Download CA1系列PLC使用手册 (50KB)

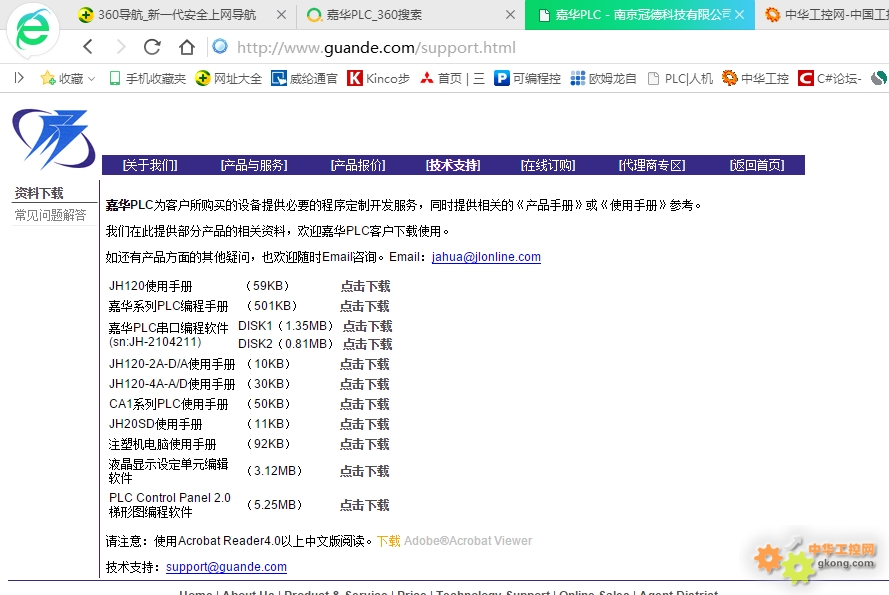365,404
